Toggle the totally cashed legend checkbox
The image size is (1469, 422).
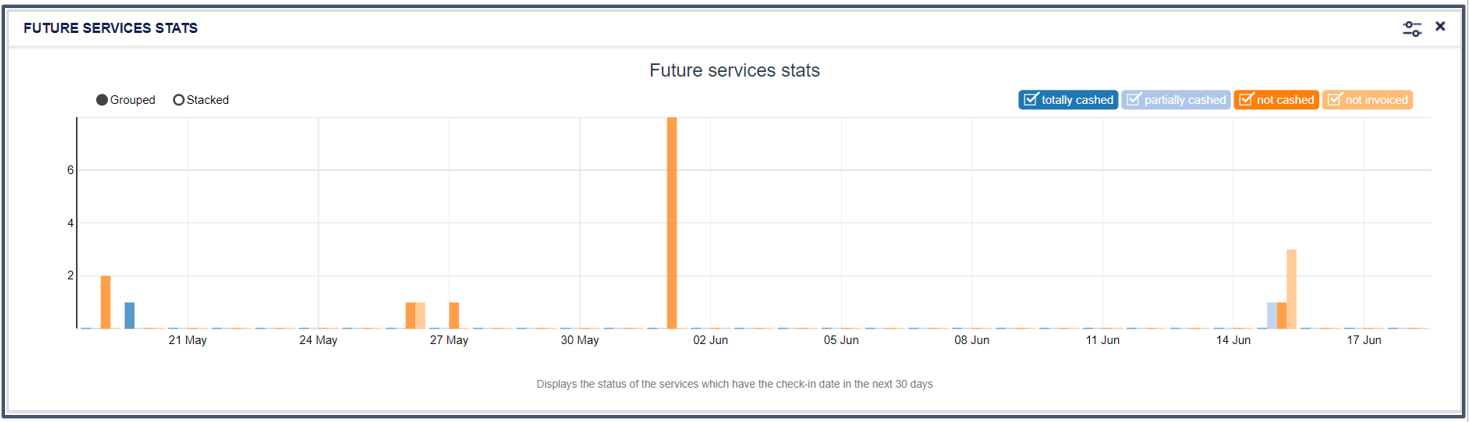point(1032,100)
